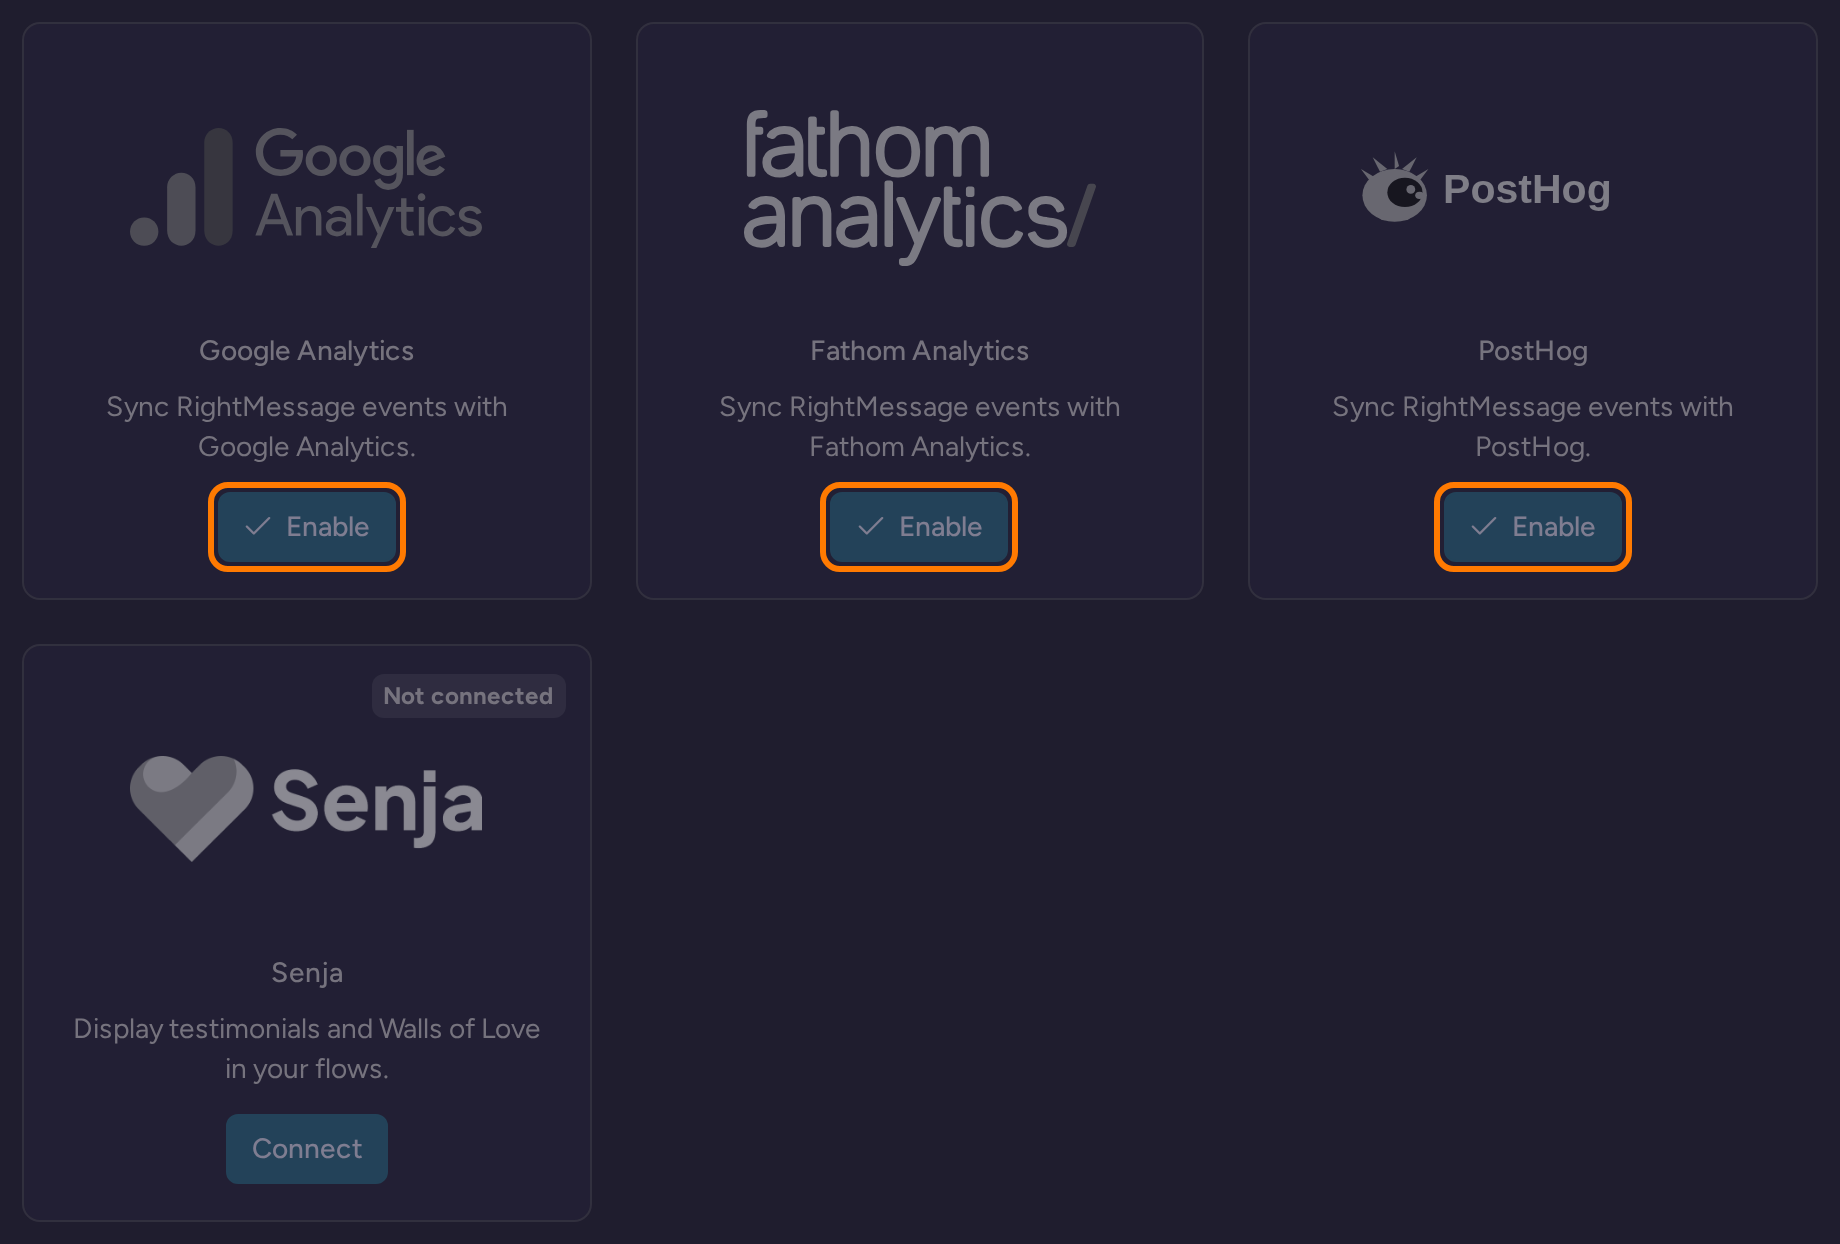Select the Google Analytics card title
1840x1244 pixels.
(x=307, y=351)
